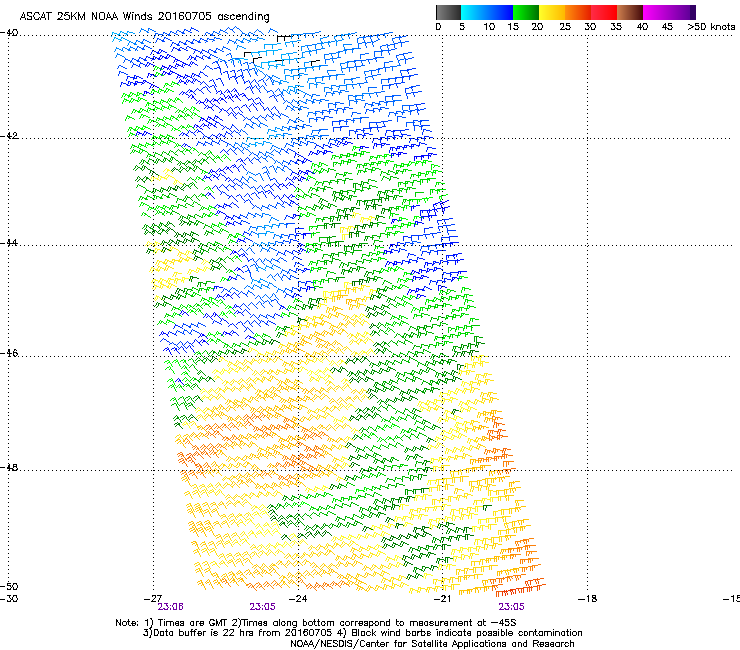Image resolution: width=740 pixels, height=650 pixels.
Task: Click the latitude label -48
Action: tap(9, 467)
